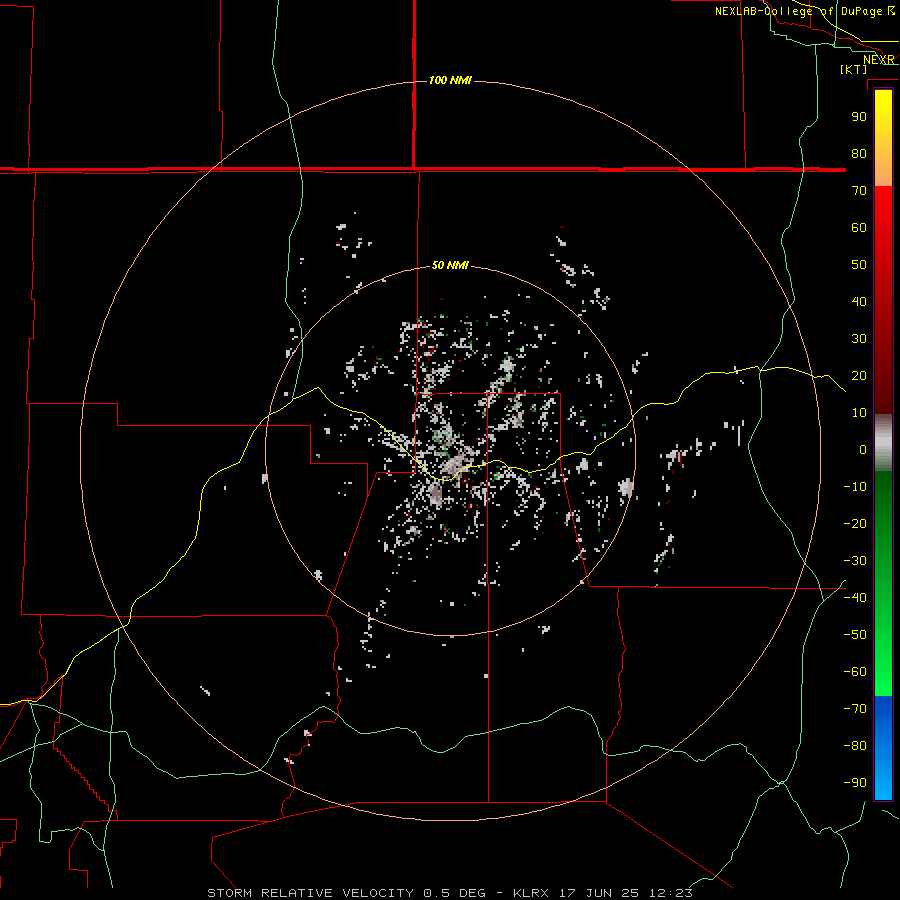Click the -30 value on velocity scale
Viewport: 900px width, 900px height.
tap(855, 561)
